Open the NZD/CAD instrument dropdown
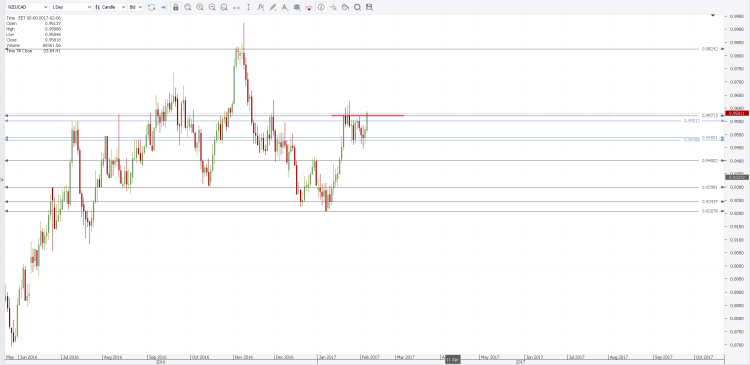Viewport: 750px width, 365px height. pyautogui.click(x=27, y=7)
